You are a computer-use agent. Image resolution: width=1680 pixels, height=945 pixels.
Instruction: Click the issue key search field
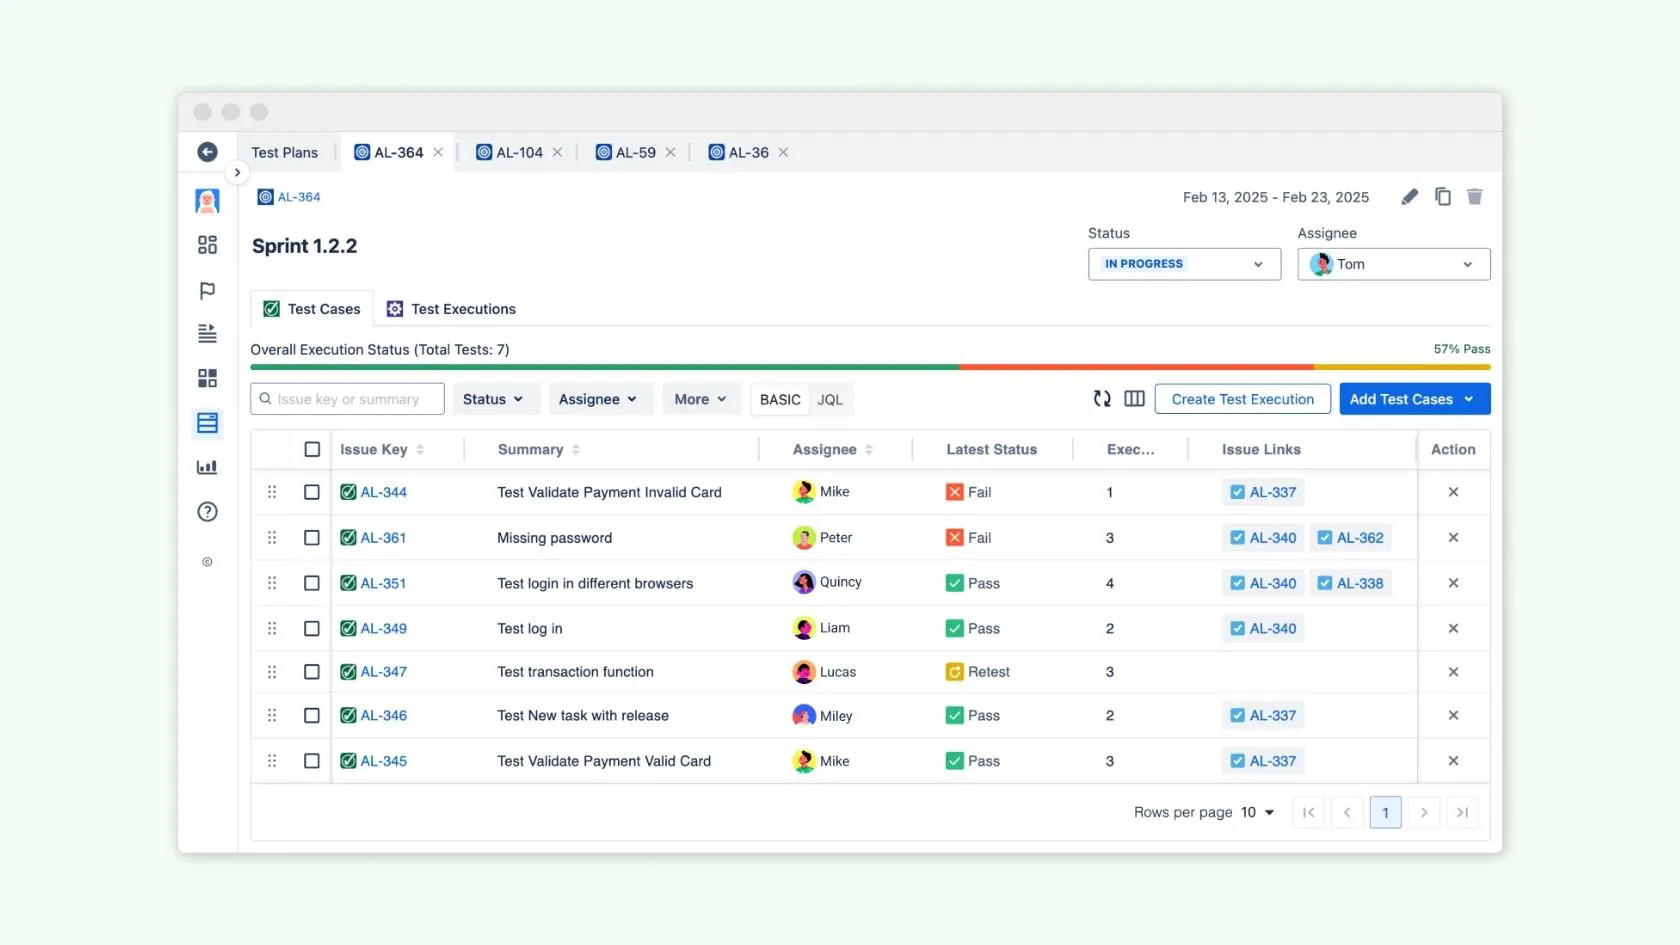click(x=348, y=399)
